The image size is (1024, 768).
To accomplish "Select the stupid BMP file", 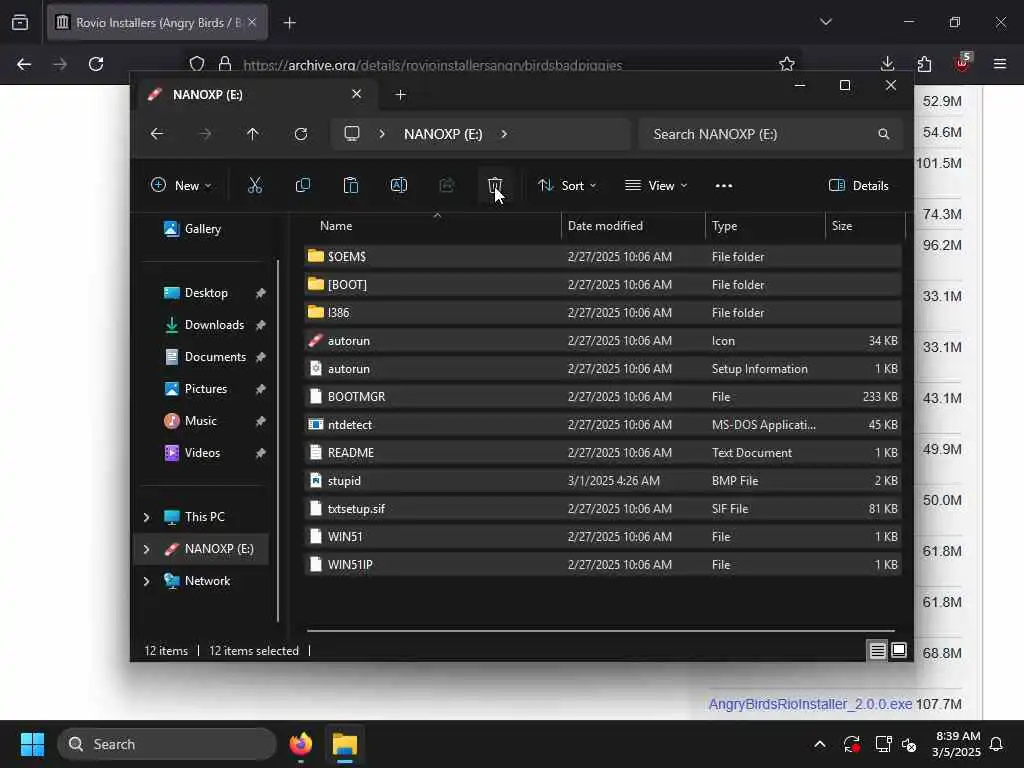I will pos(603,481).
